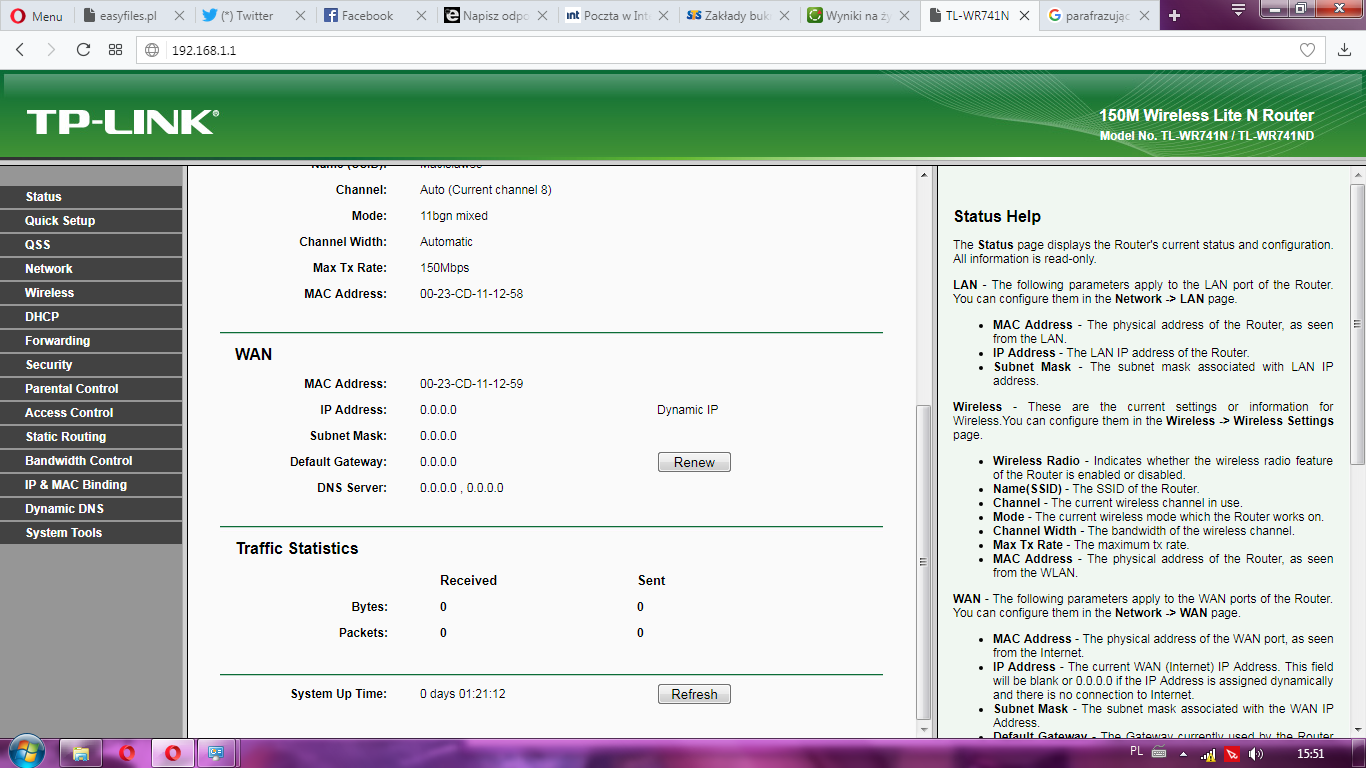This screenshot has height=768, width=1366.
Task: Open the tab list menu icon
Action: click(x=1238, y=10)
